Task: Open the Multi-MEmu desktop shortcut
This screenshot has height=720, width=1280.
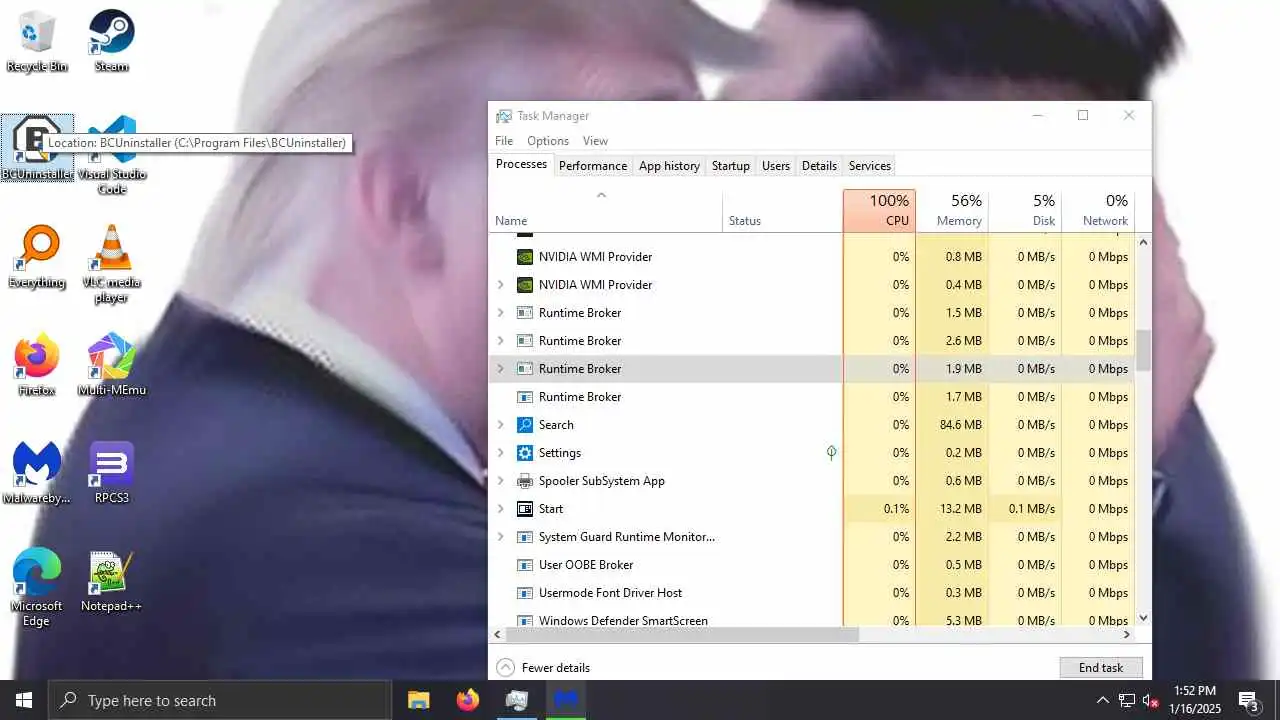Action: tap(112, 365)
